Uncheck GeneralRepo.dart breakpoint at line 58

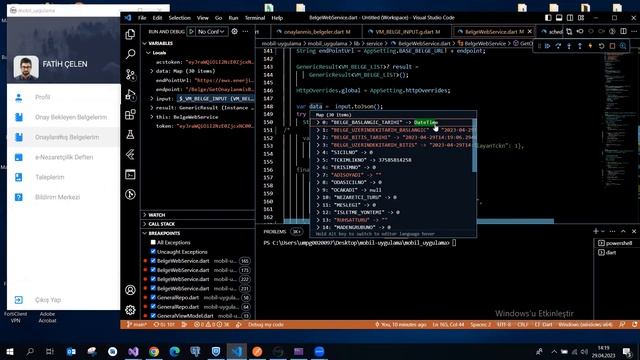(x=153, y=298)
